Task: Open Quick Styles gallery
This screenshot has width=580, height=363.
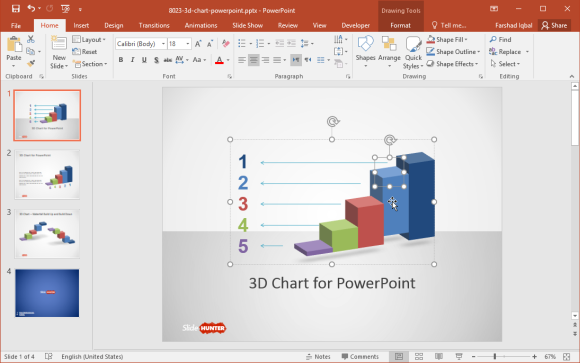Action: (413, 53)
